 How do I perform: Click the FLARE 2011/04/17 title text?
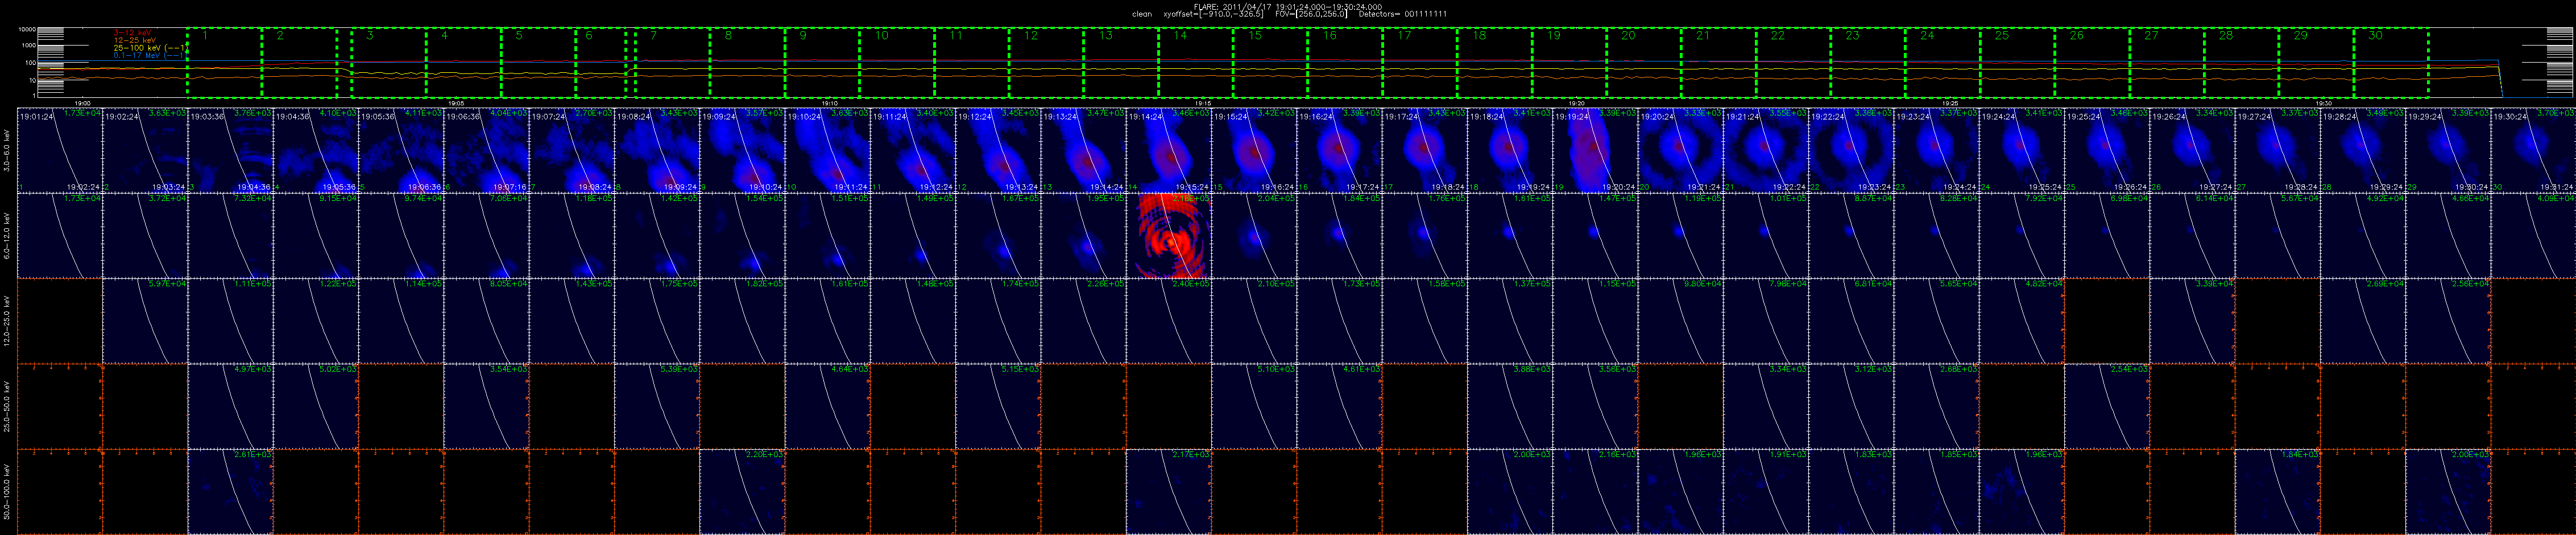point(1288,6)
